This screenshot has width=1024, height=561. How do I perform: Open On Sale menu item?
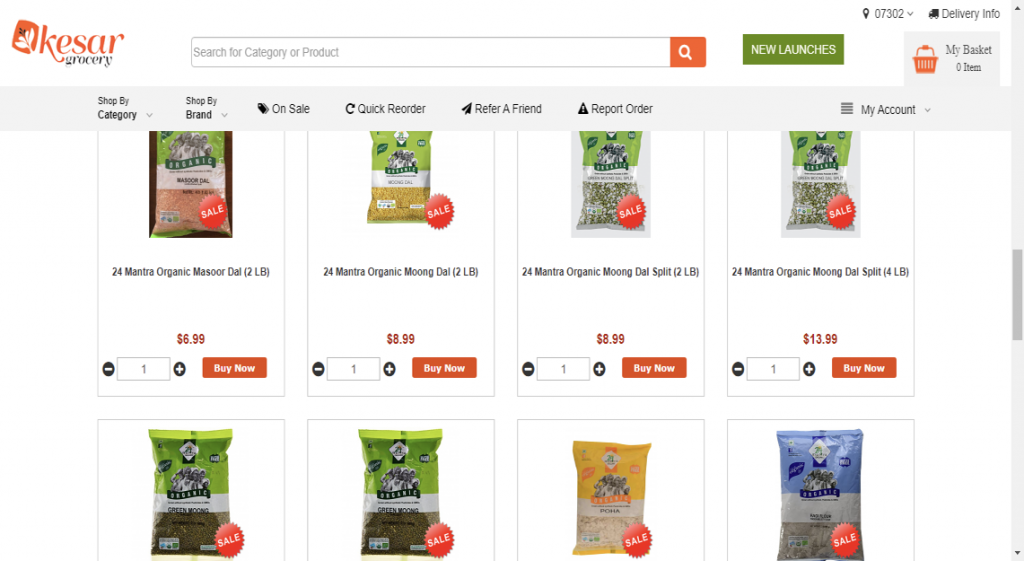tap(283, 109)
